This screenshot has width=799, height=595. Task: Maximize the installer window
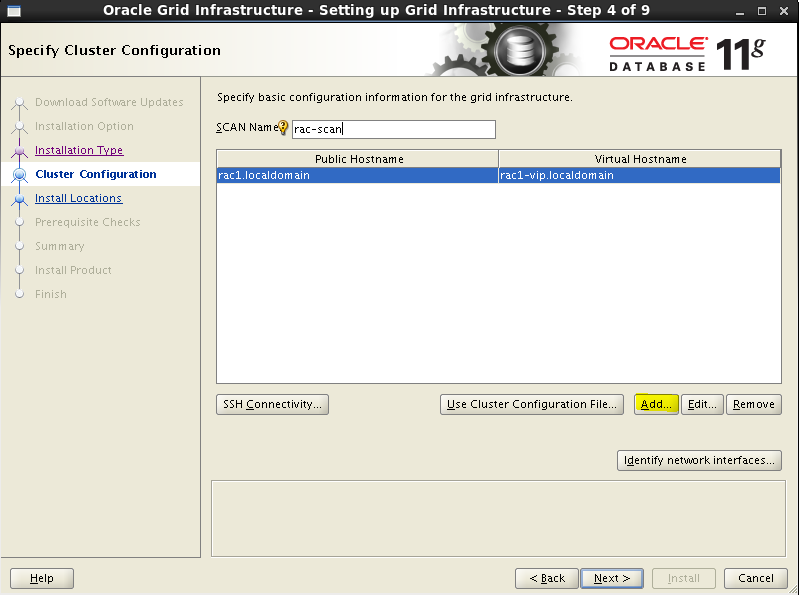pyautogui.click(x=762, y=11)
